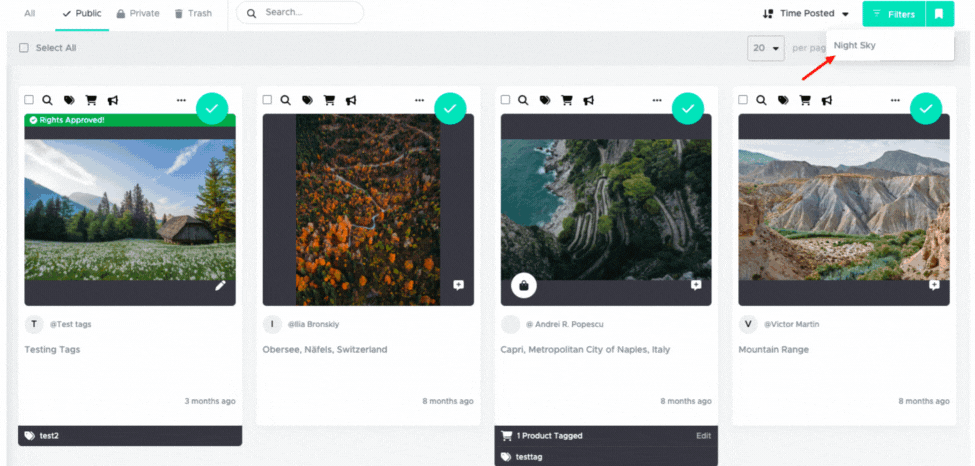Open the tag icon on Obersee card

coord(307,100)
